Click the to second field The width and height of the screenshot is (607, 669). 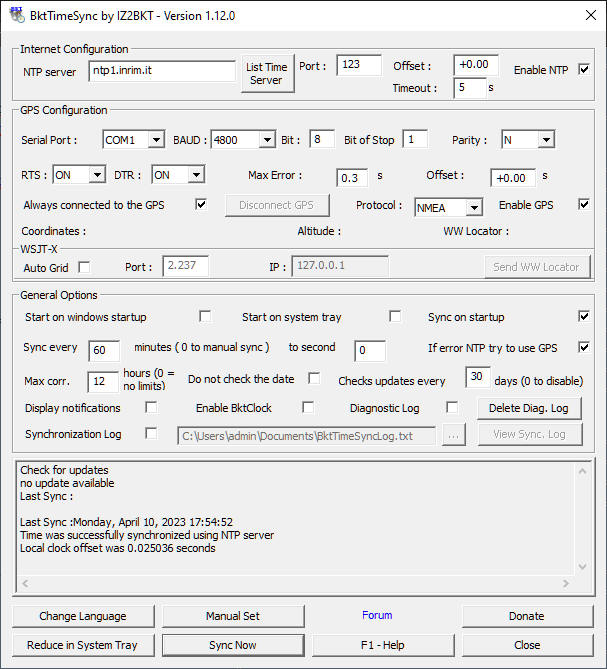[370, 350]
